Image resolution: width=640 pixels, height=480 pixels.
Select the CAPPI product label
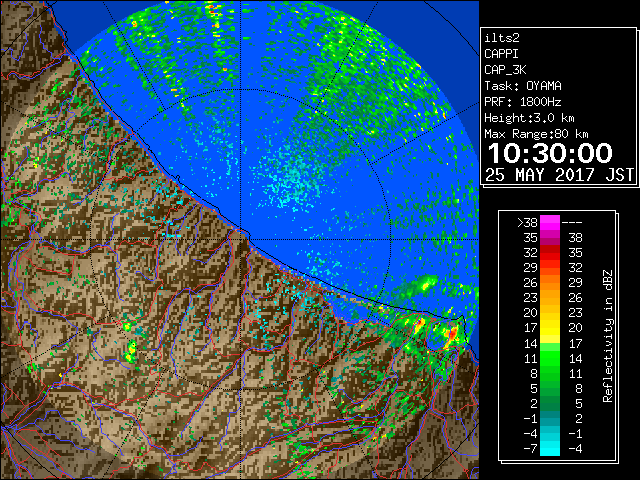pyautogui.click(x=501, y=54)
